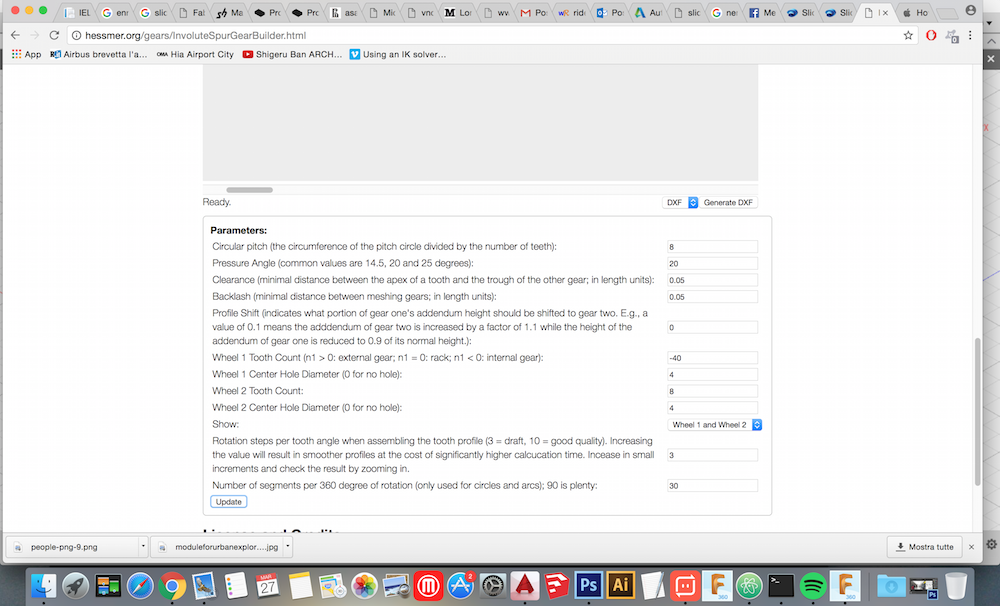
Task: Open the Calendar dock icon
Action: 268,586
